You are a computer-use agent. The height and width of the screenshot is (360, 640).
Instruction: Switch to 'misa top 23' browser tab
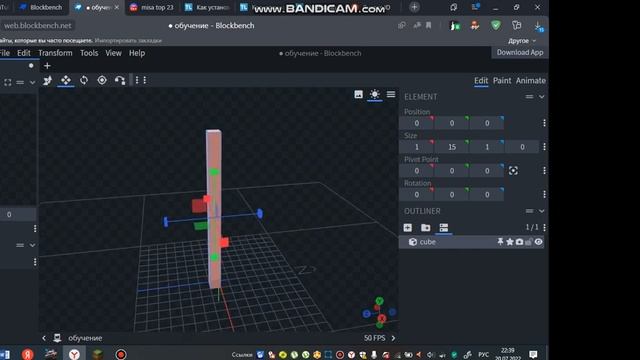point(151,7)
